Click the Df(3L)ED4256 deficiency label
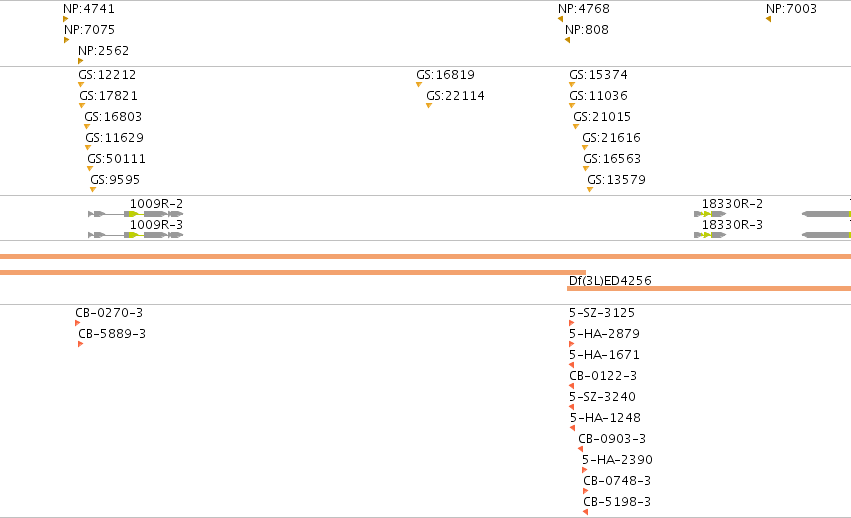 (609, 280)
